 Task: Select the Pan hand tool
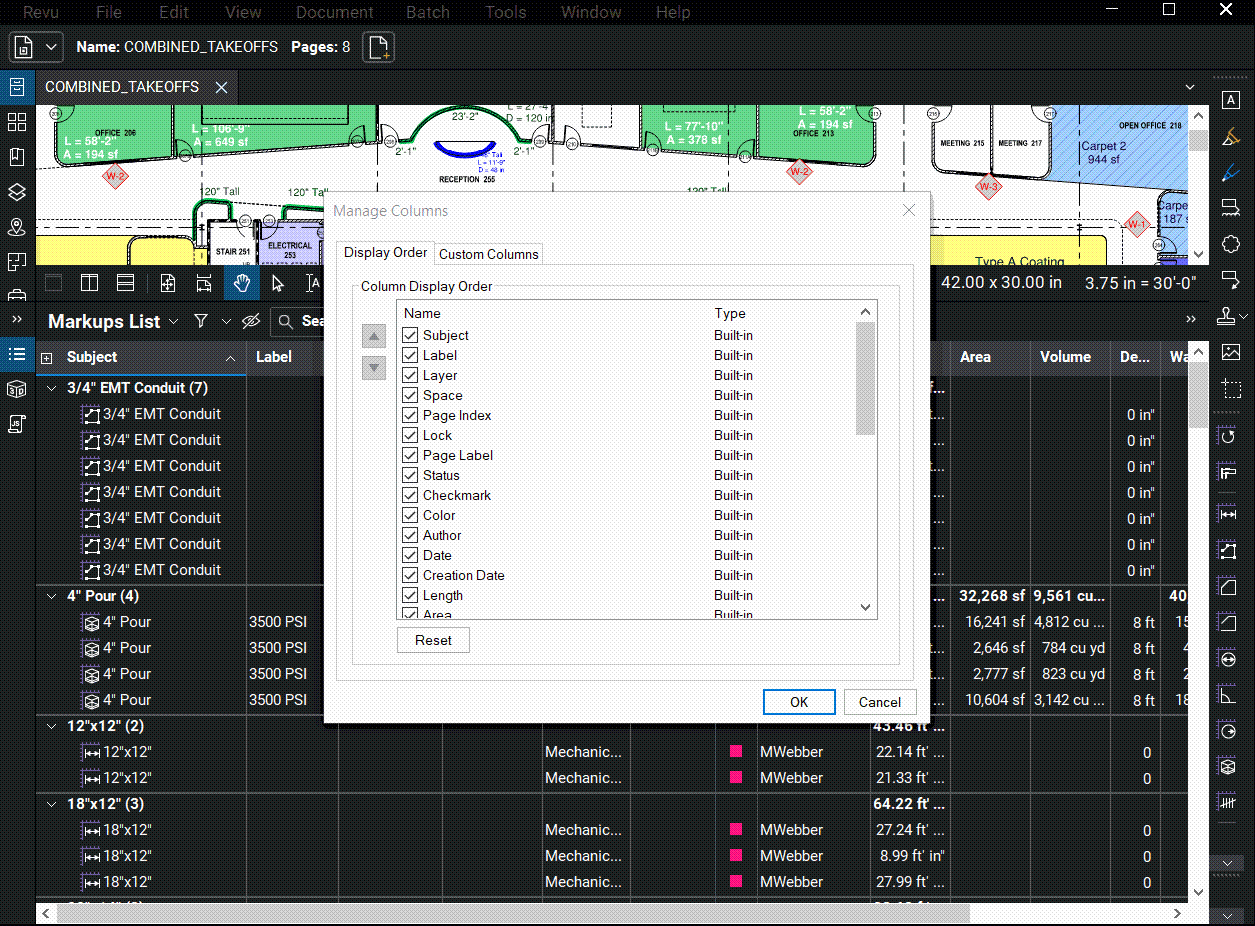coord(241,283)
